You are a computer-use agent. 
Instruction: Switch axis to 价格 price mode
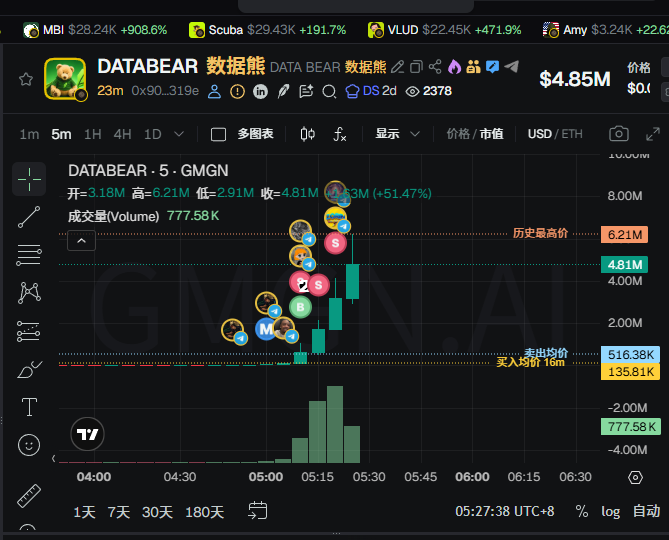[458, 134]
